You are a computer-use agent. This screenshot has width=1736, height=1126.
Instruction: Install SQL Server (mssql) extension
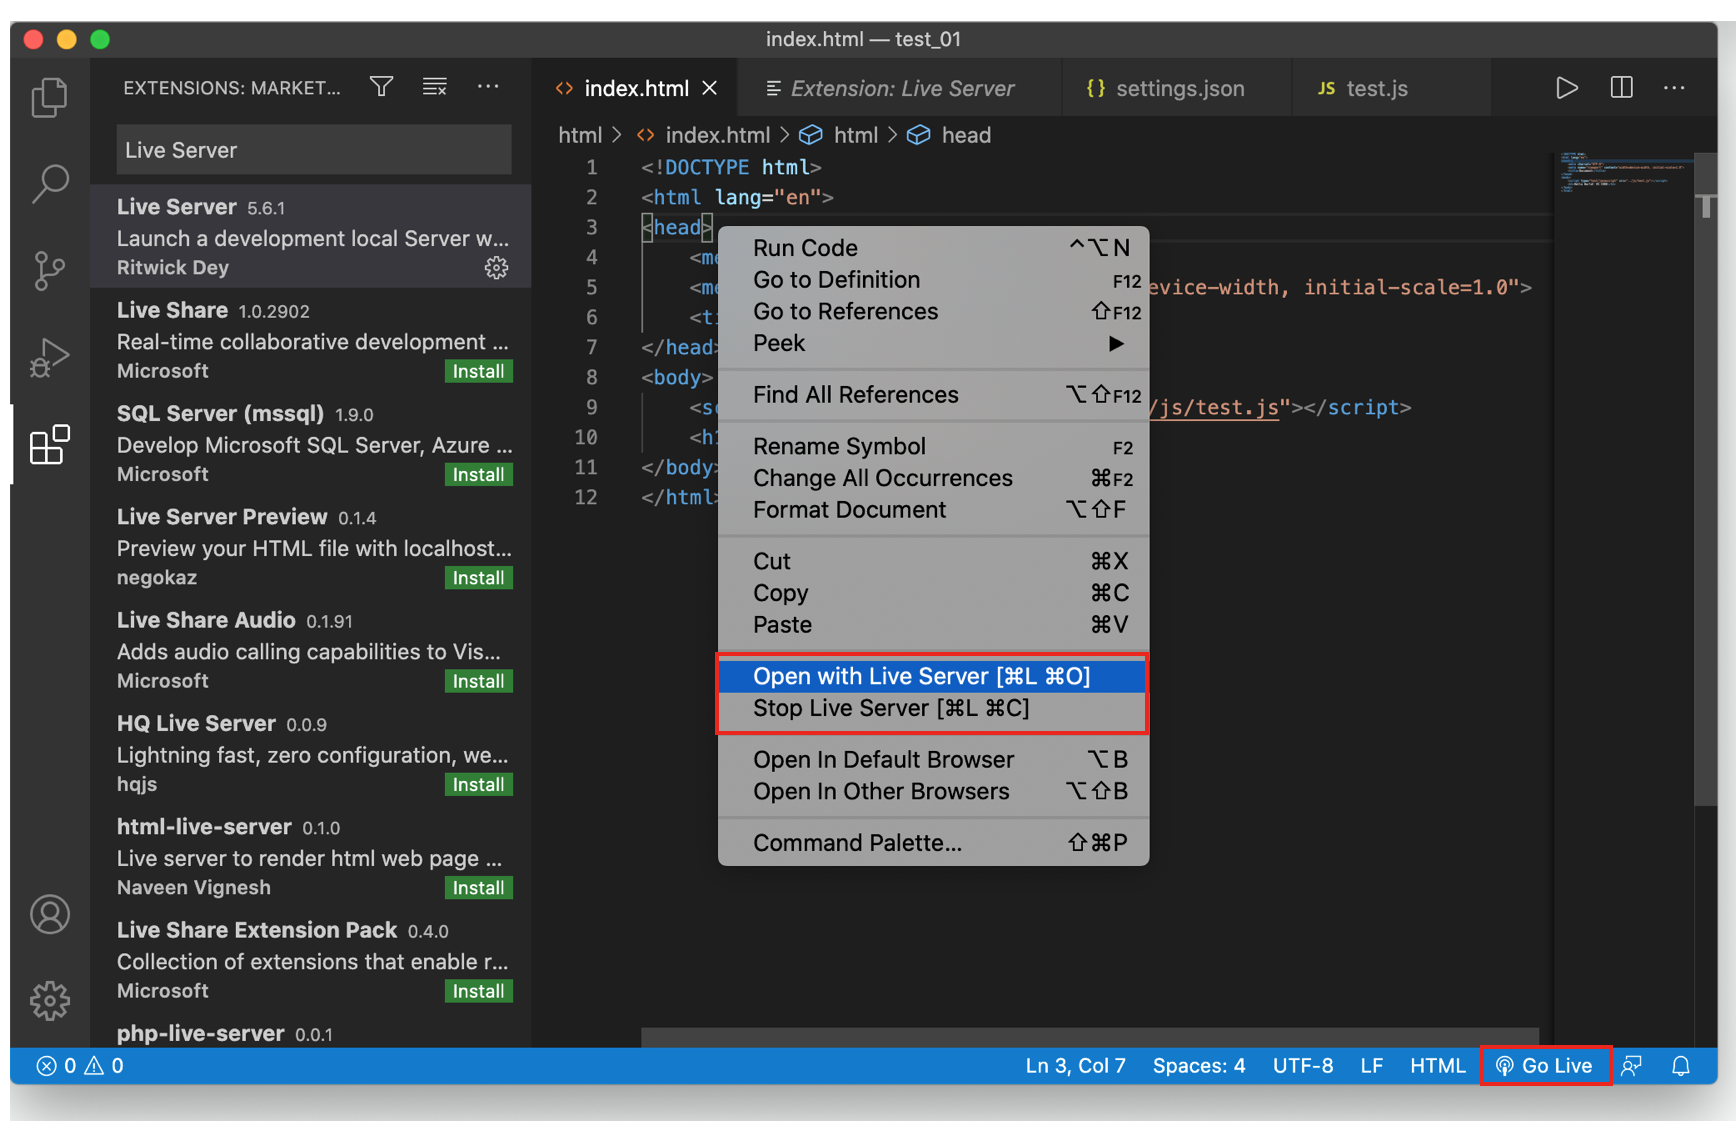478,474
